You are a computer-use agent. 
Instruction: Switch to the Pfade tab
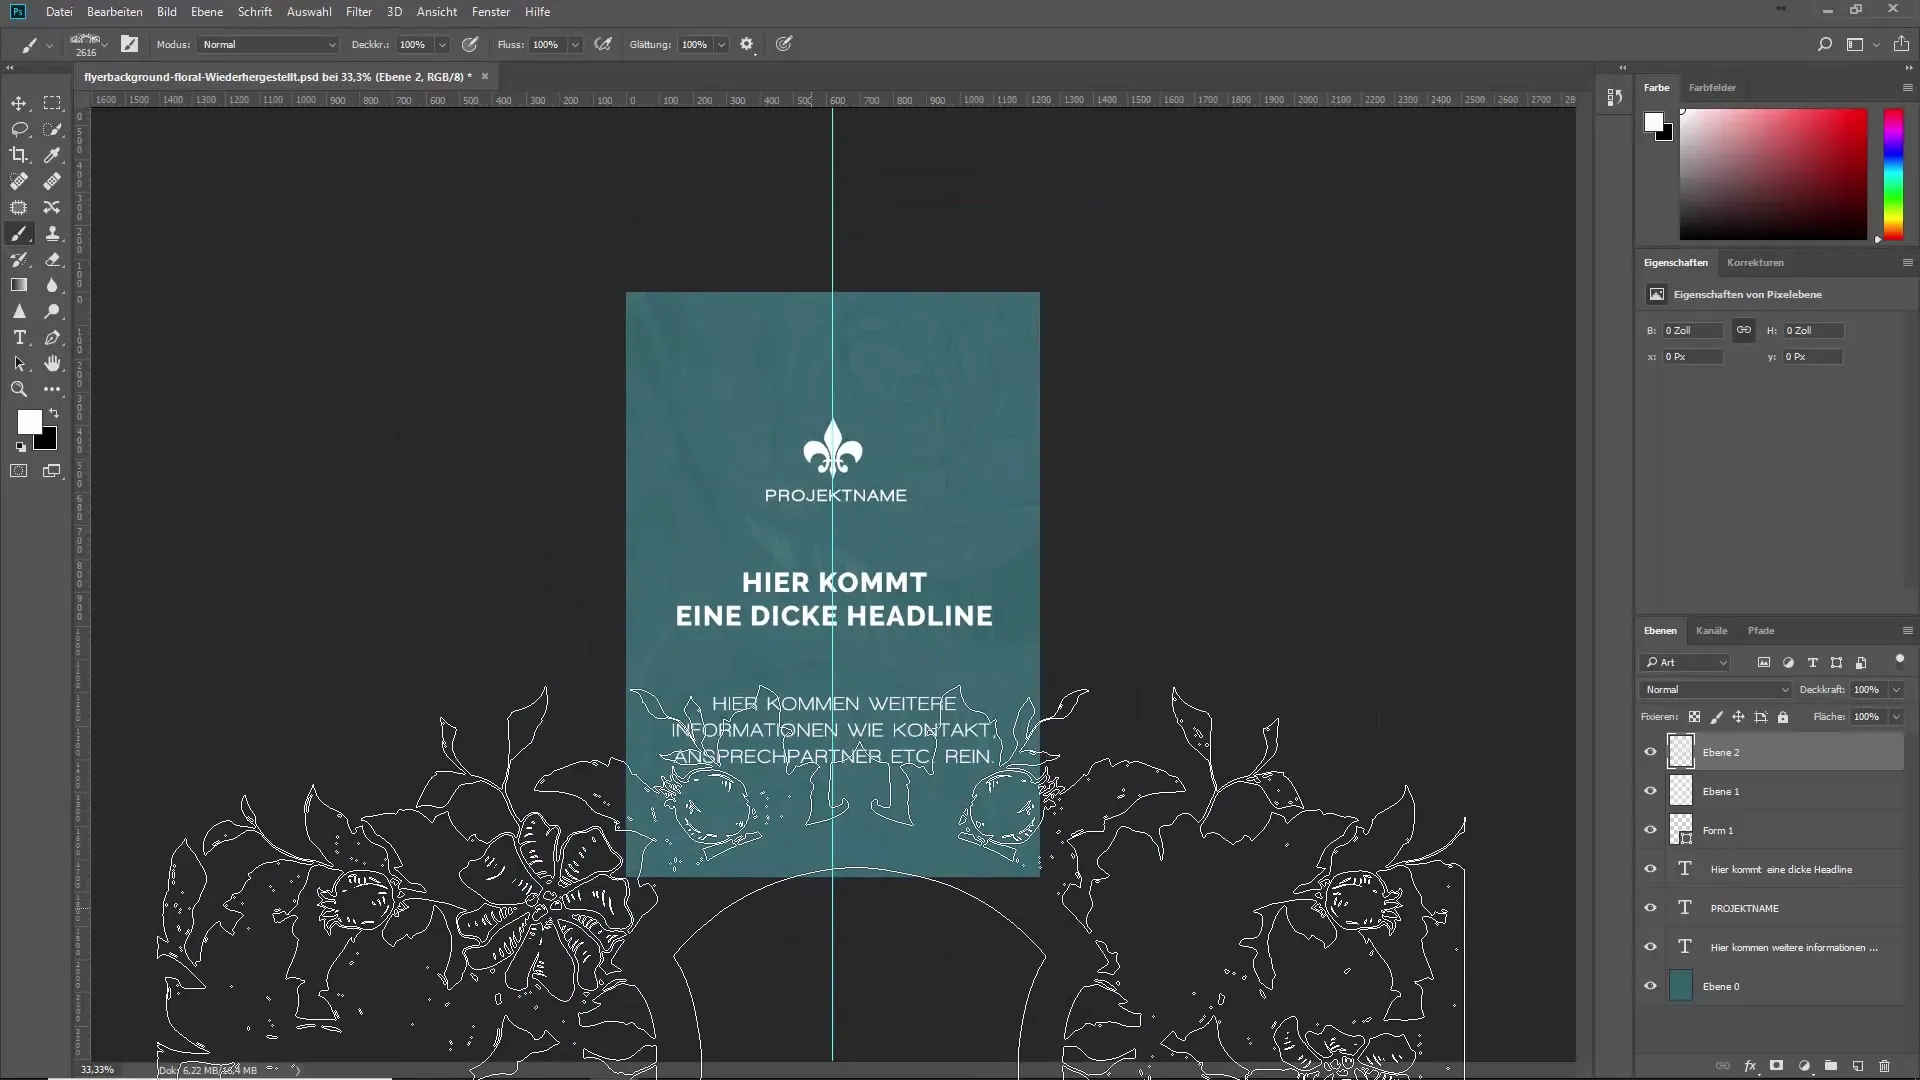1761,630
